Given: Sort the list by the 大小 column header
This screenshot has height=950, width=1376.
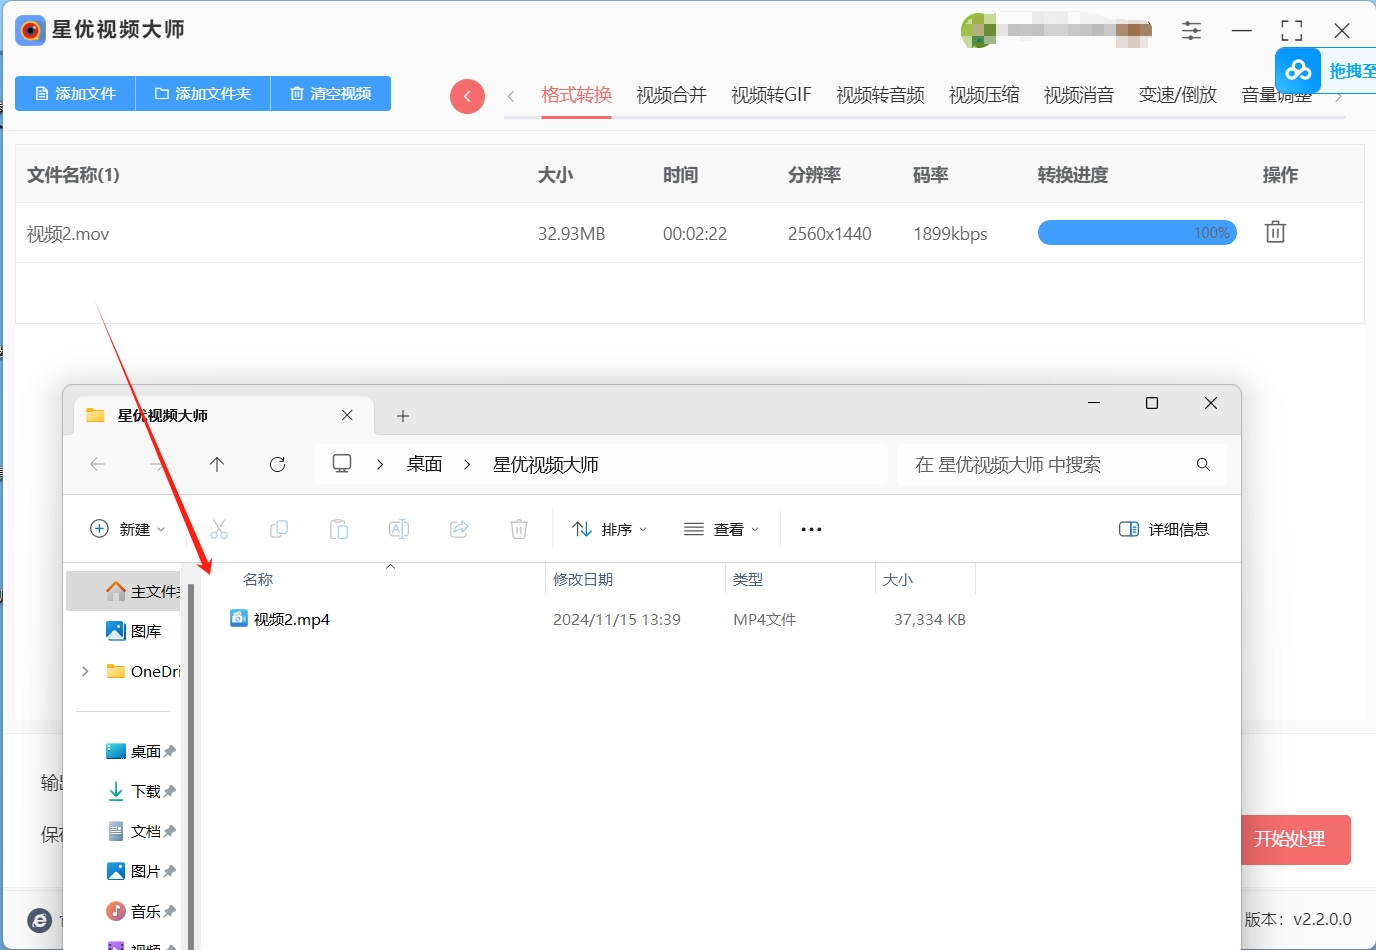Looking at the screenshot, I should coord(898,580).
